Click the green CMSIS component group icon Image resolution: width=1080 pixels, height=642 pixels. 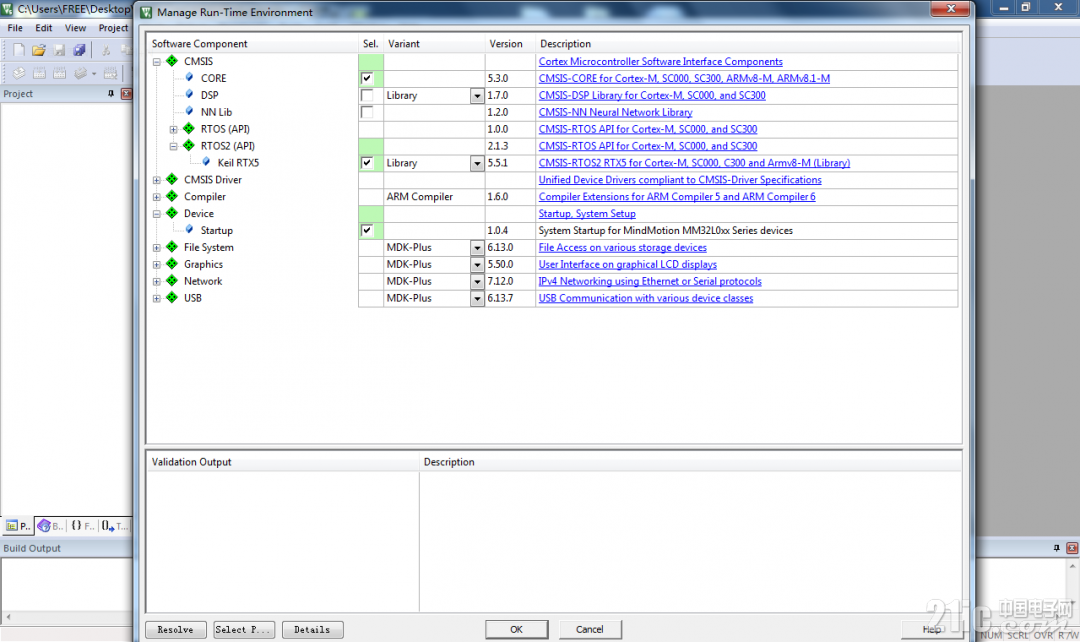(172, 61)
